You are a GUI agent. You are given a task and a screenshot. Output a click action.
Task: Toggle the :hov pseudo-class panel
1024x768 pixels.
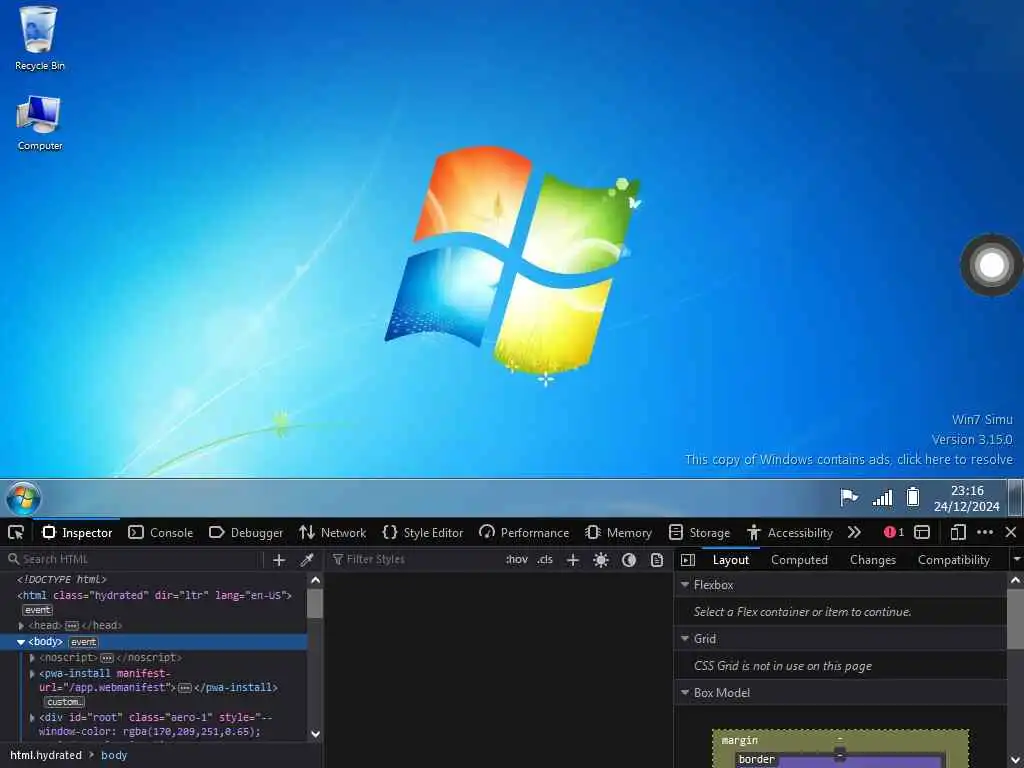click(x=517, y=559)
